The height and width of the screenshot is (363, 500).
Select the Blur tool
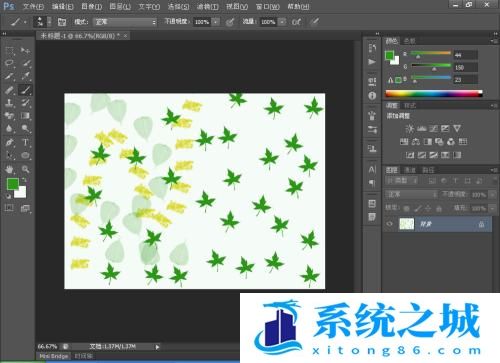coord(10,129)
